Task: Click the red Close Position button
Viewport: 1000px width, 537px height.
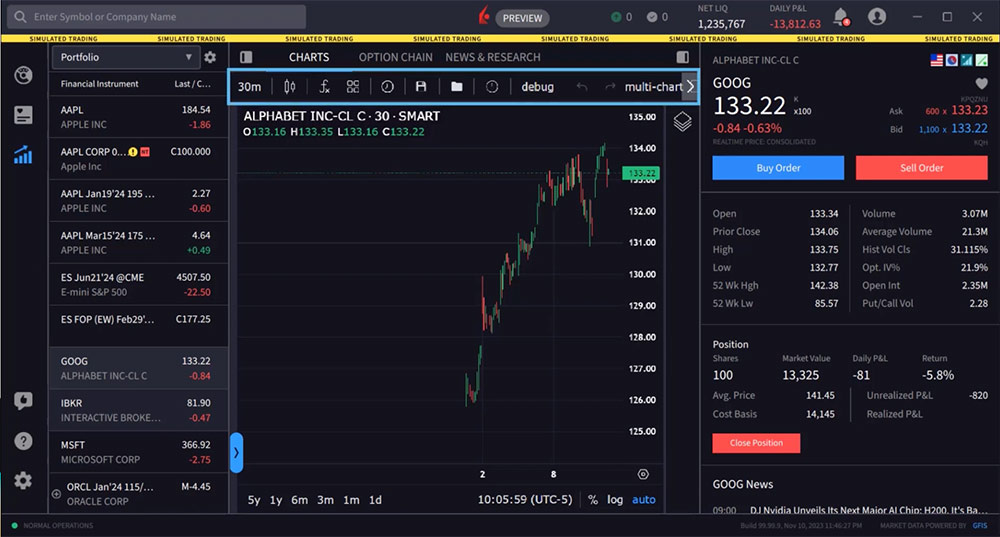Action: (x=755, y=442)
